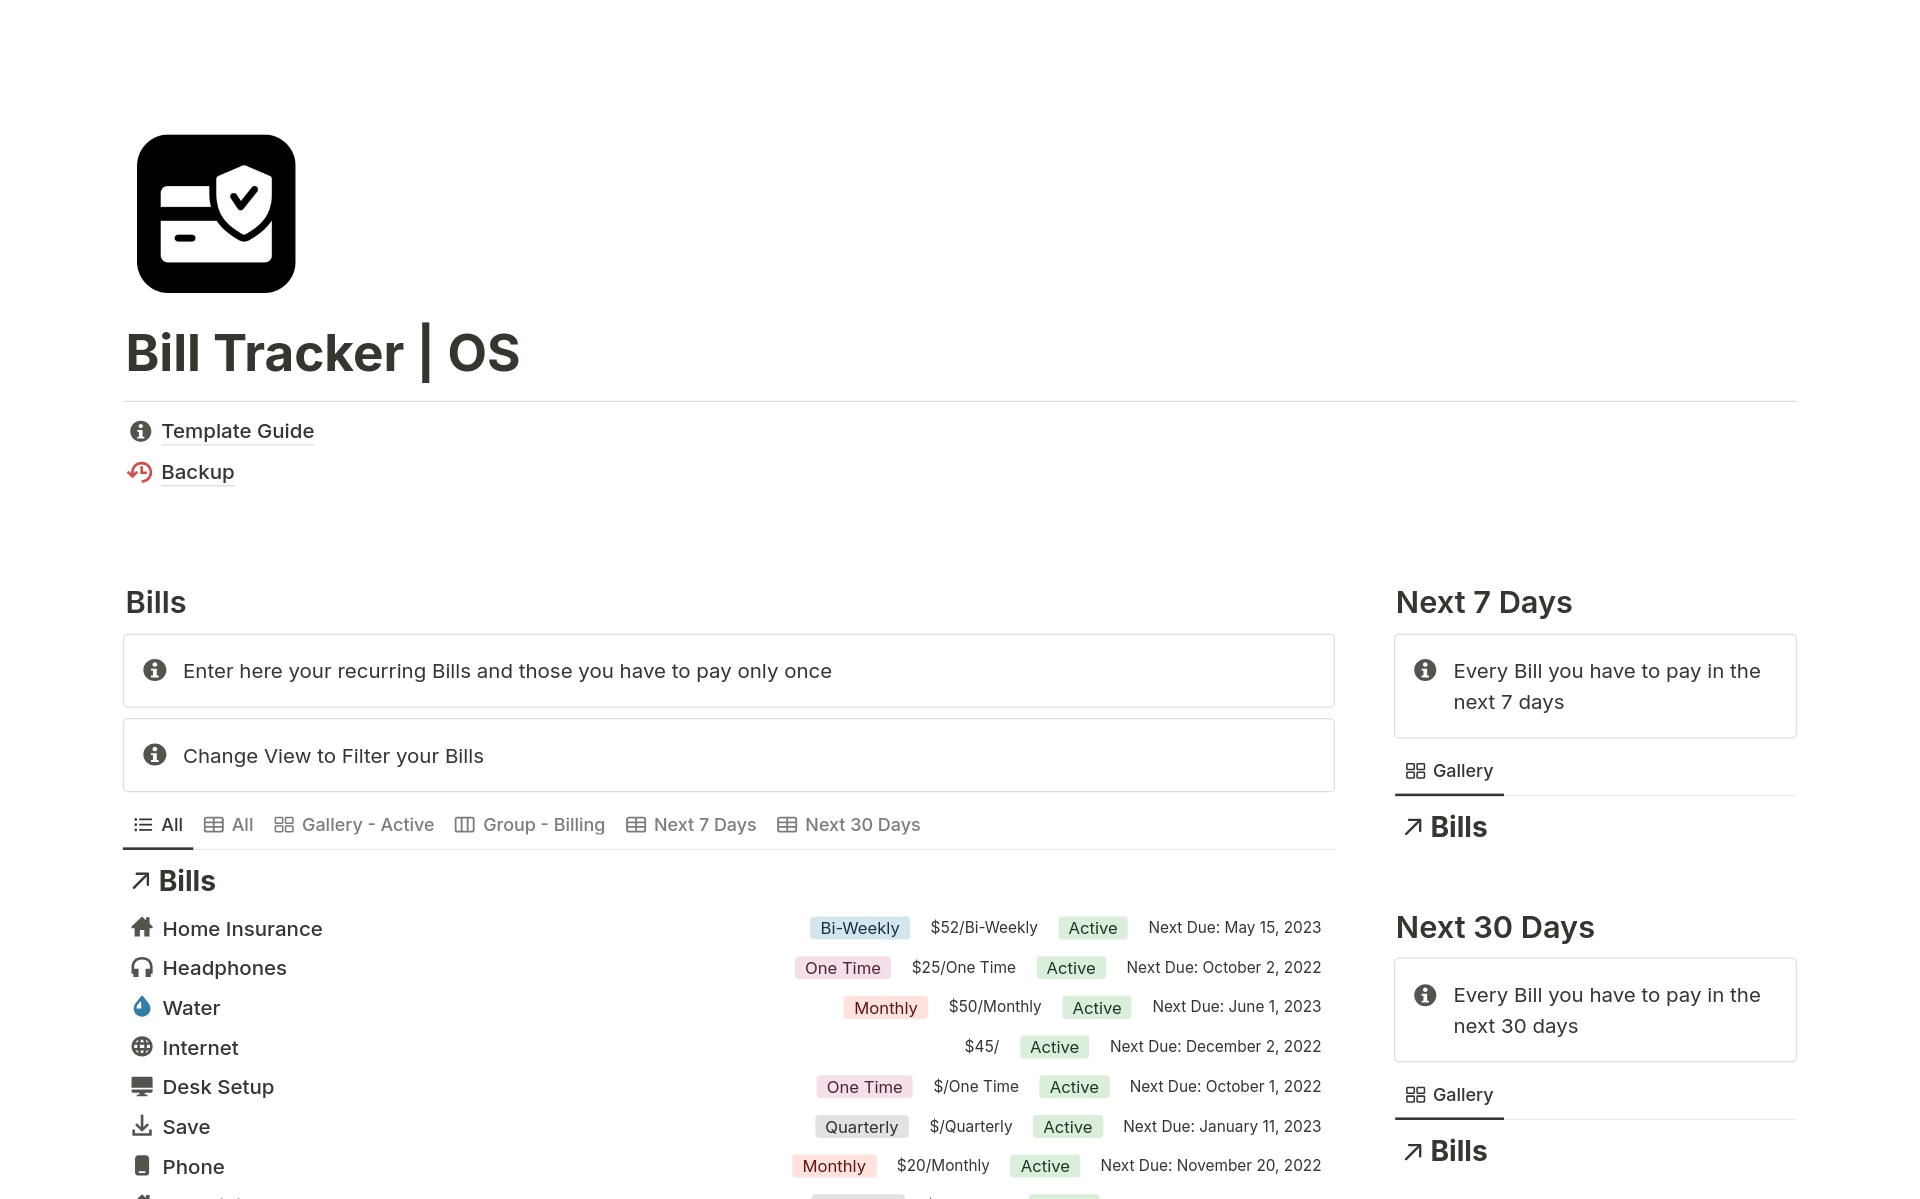
Task: Click the Bi-Weekly tag on Home Insurance
Action: tap(860, 928)
